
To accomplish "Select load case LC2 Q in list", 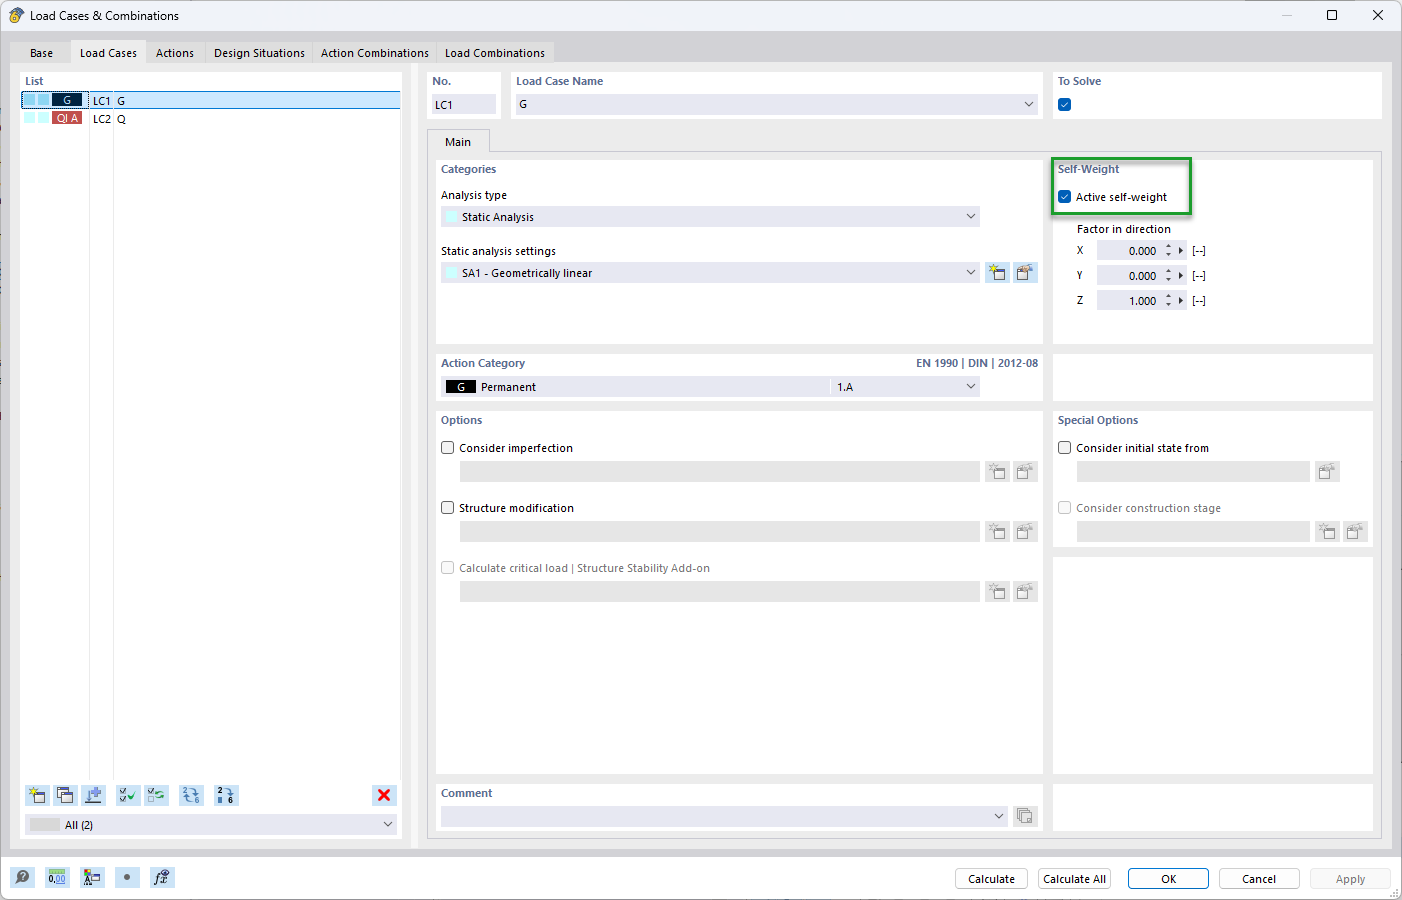I will click(211, 118).
